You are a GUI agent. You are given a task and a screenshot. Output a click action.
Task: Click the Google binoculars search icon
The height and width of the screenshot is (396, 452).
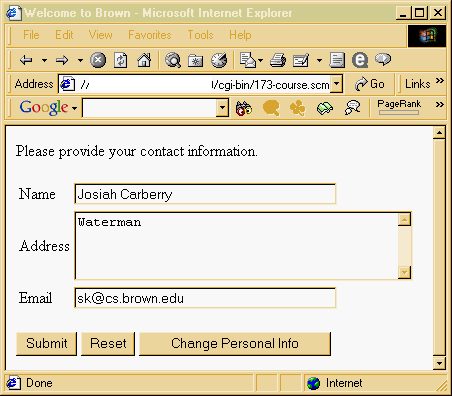244,108
